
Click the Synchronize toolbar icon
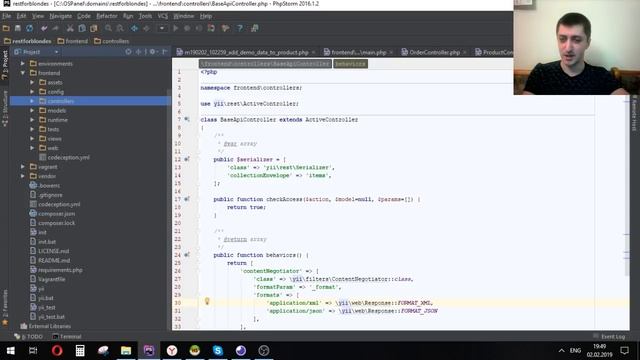(29, 28)
